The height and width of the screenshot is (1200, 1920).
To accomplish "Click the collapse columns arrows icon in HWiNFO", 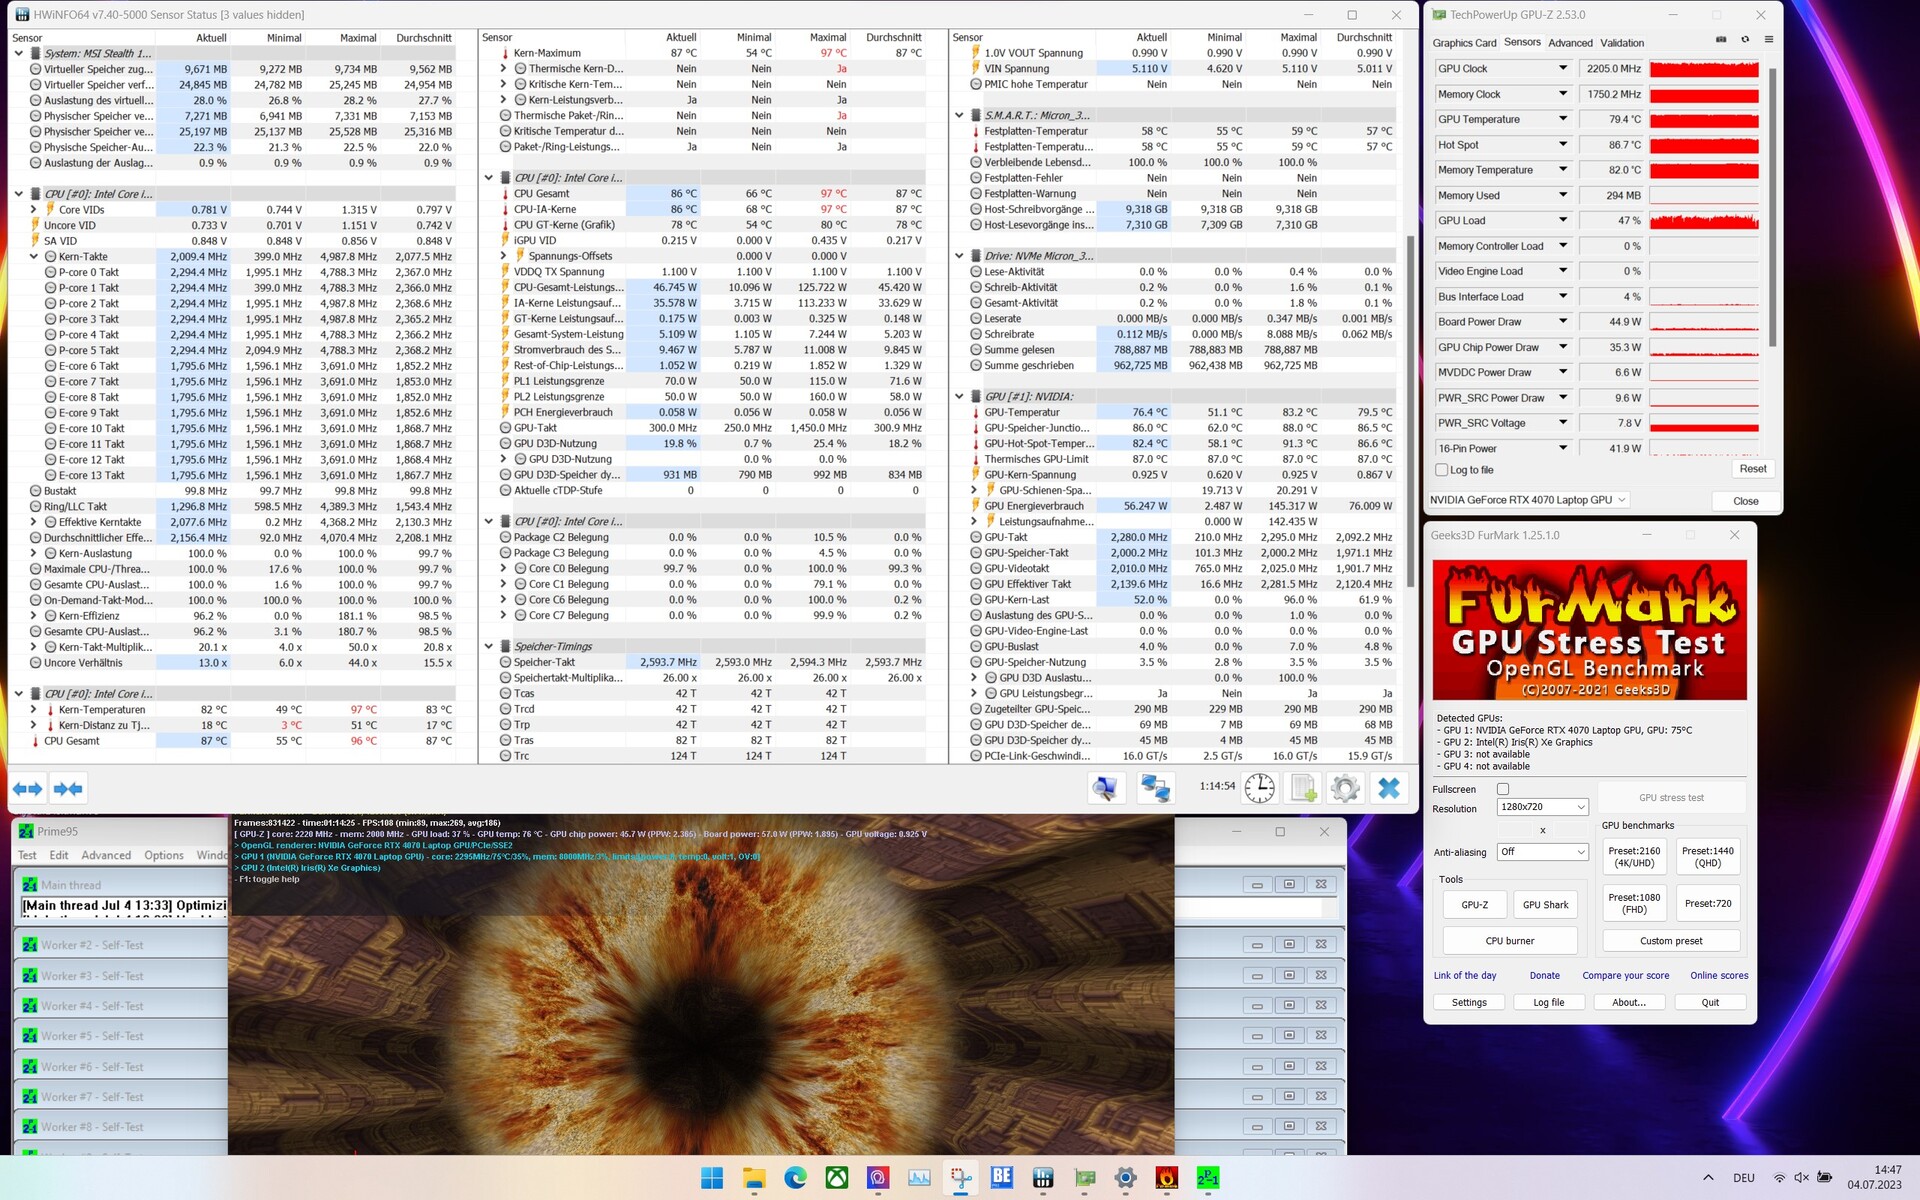I will tap(68, 789).
